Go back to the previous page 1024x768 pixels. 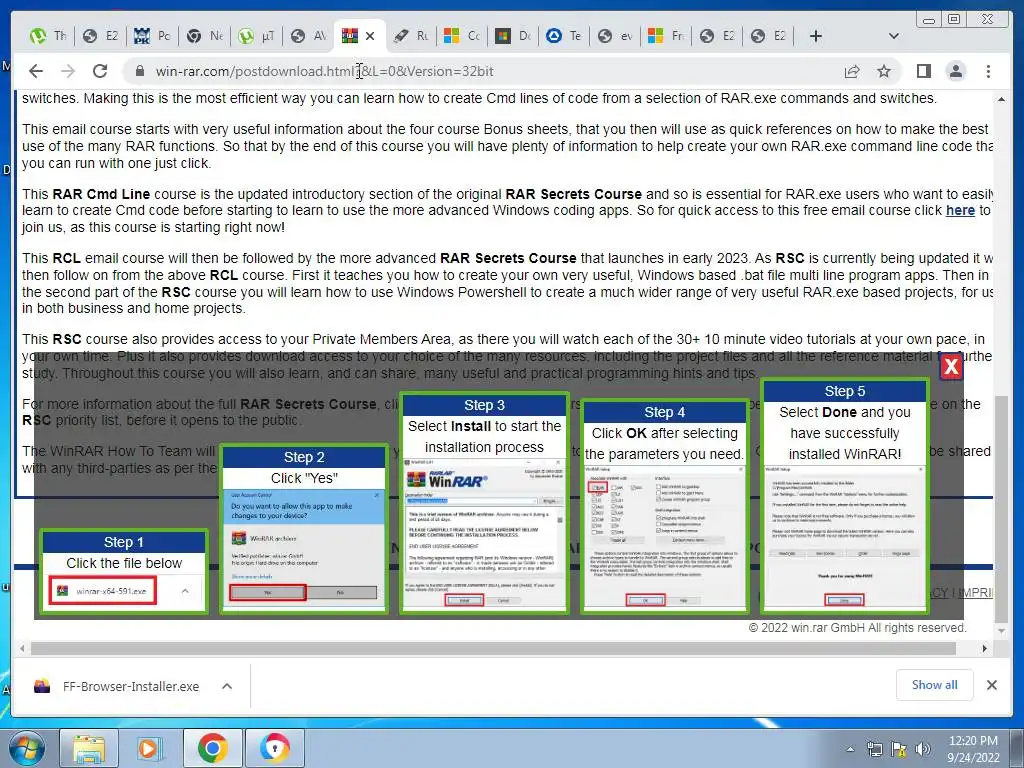point(36,71)
